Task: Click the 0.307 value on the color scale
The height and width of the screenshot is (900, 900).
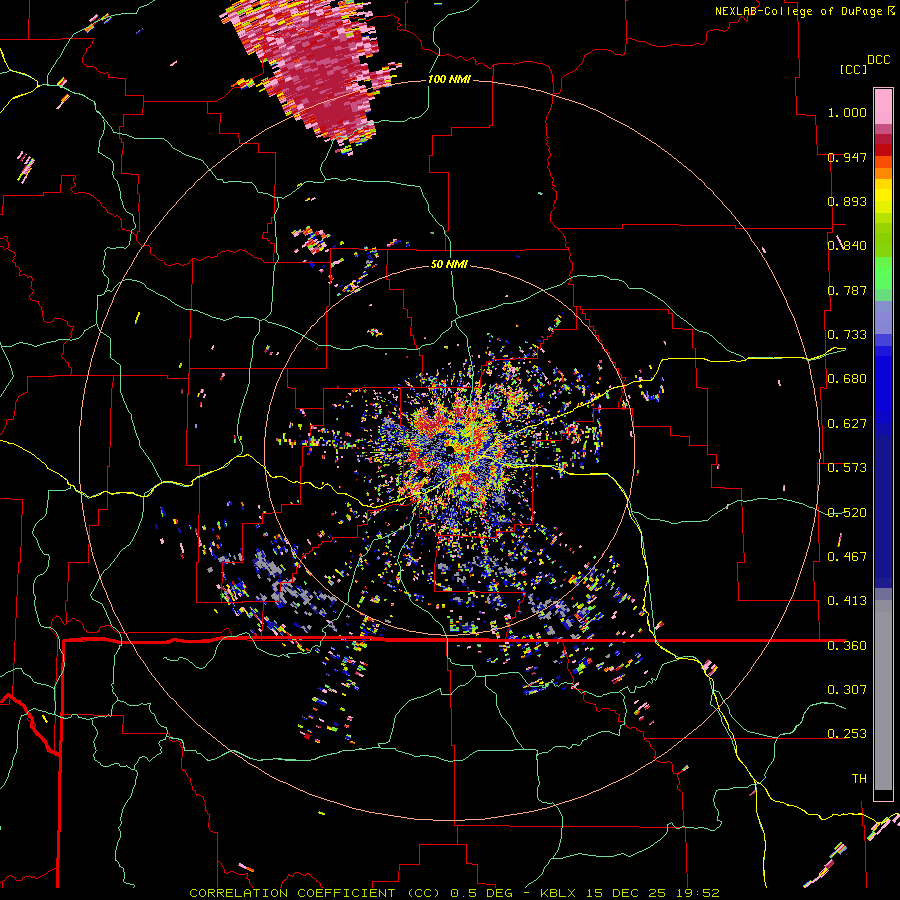Action: 847,689
